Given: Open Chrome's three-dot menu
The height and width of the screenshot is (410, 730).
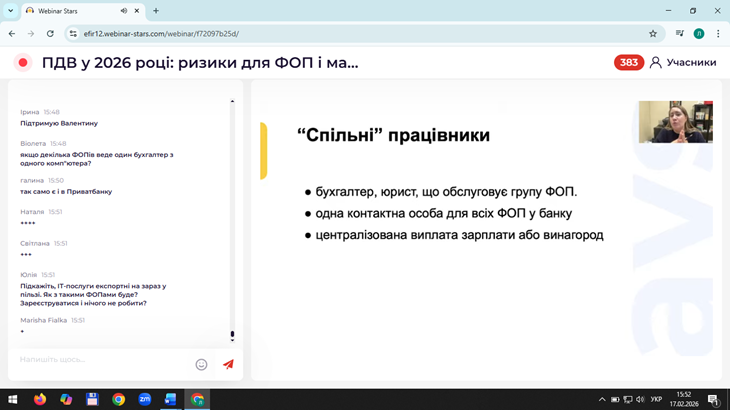Looking at the screenshot, I should (x=717, y=33).
